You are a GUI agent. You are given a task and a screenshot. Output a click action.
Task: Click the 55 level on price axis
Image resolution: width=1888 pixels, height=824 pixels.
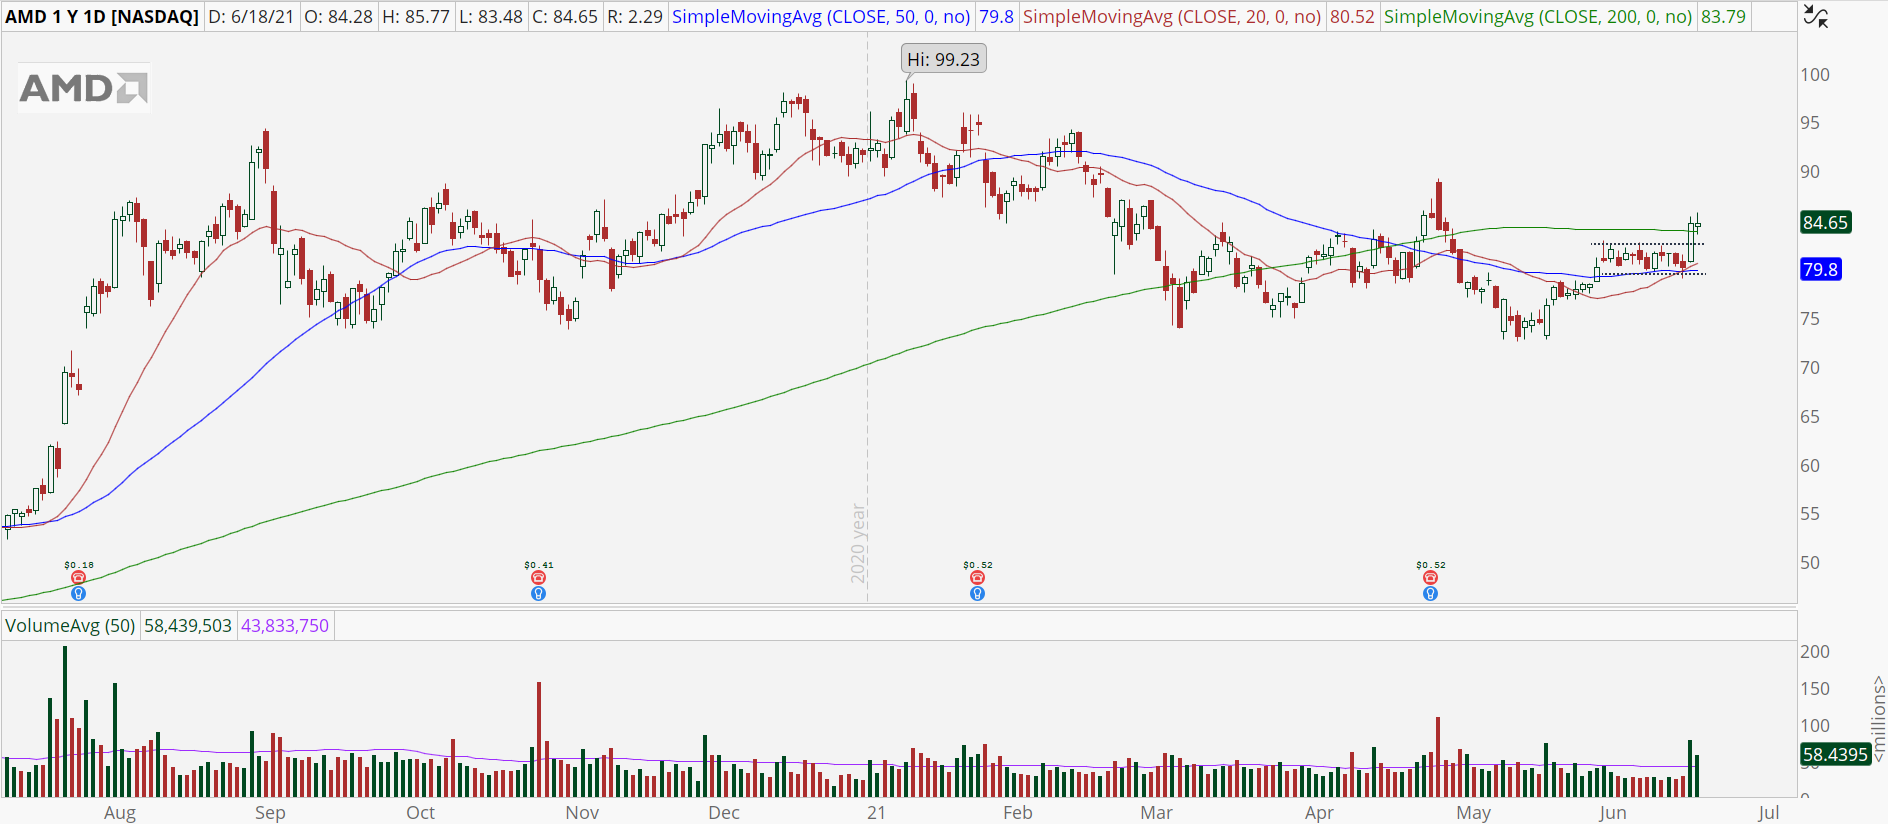[x=1810, y=514]
